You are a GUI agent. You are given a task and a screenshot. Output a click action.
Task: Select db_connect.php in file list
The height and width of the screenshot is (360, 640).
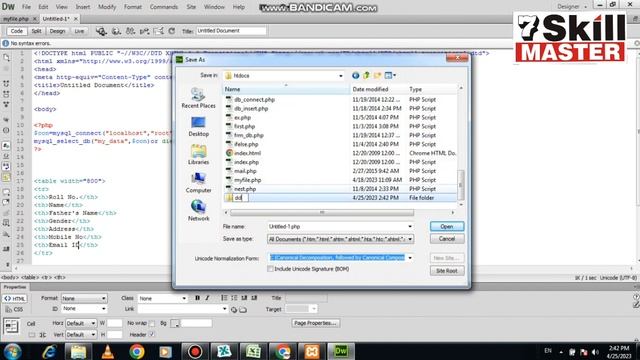pos(254,100)
